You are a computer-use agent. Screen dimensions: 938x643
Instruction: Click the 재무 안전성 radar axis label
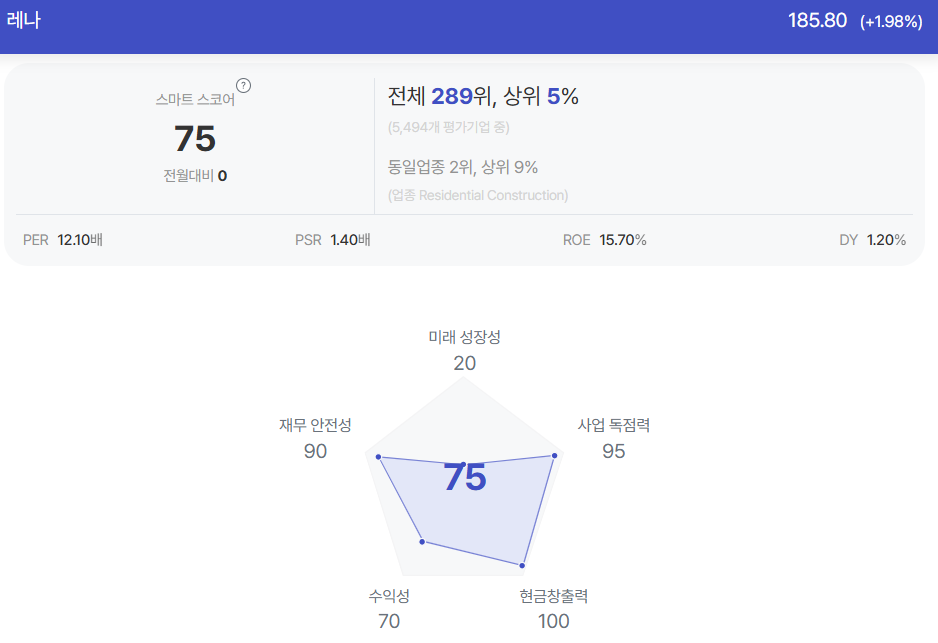315,425
